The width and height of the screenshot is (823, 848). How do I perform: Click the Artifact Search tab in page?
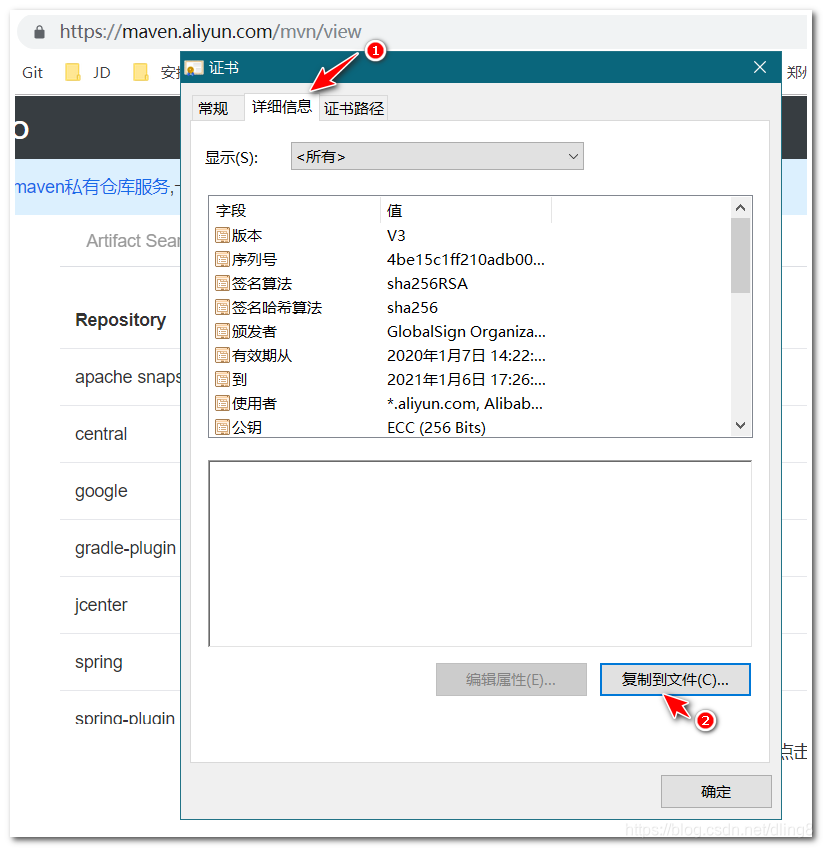133,241
